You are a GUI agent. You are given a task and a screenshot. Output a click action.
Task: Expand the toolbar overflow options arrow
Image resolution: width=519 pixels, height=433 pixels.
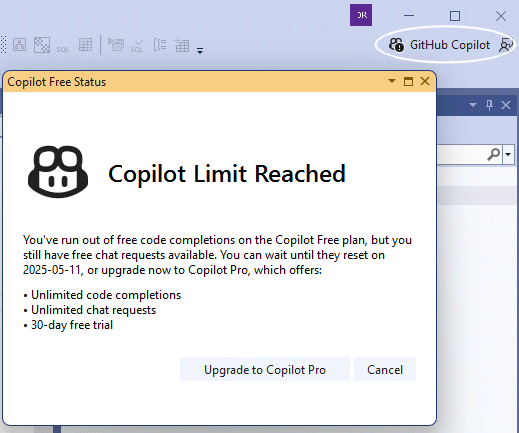click(x=200, y=51)
